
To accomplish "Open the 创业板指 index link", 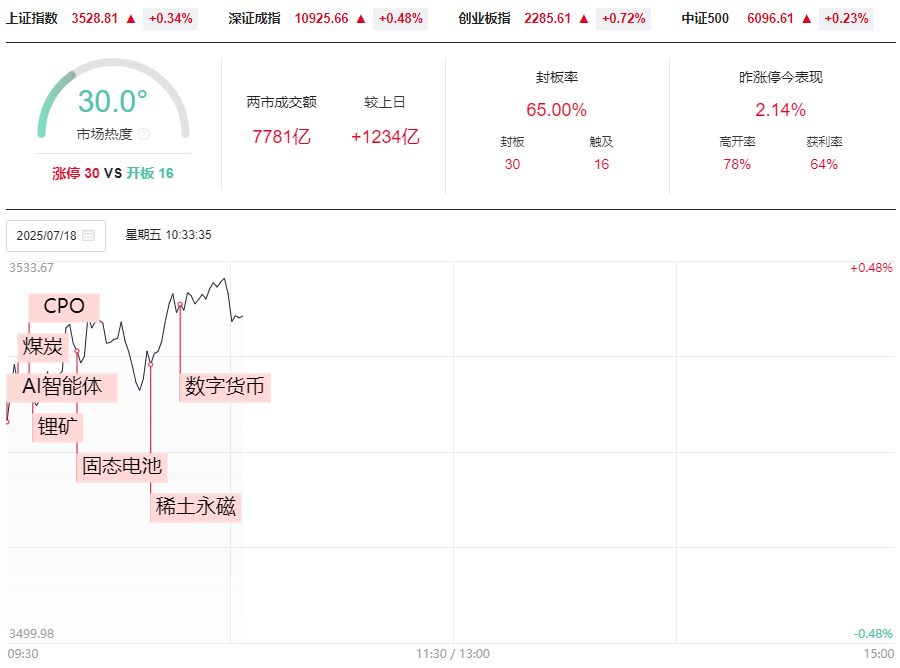I will (484, 18).
